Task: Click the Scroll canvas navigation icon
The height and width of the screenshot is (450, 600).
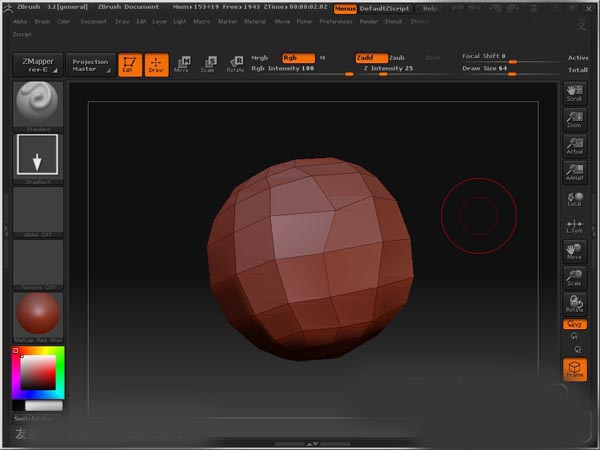Action: click(574, 92)
